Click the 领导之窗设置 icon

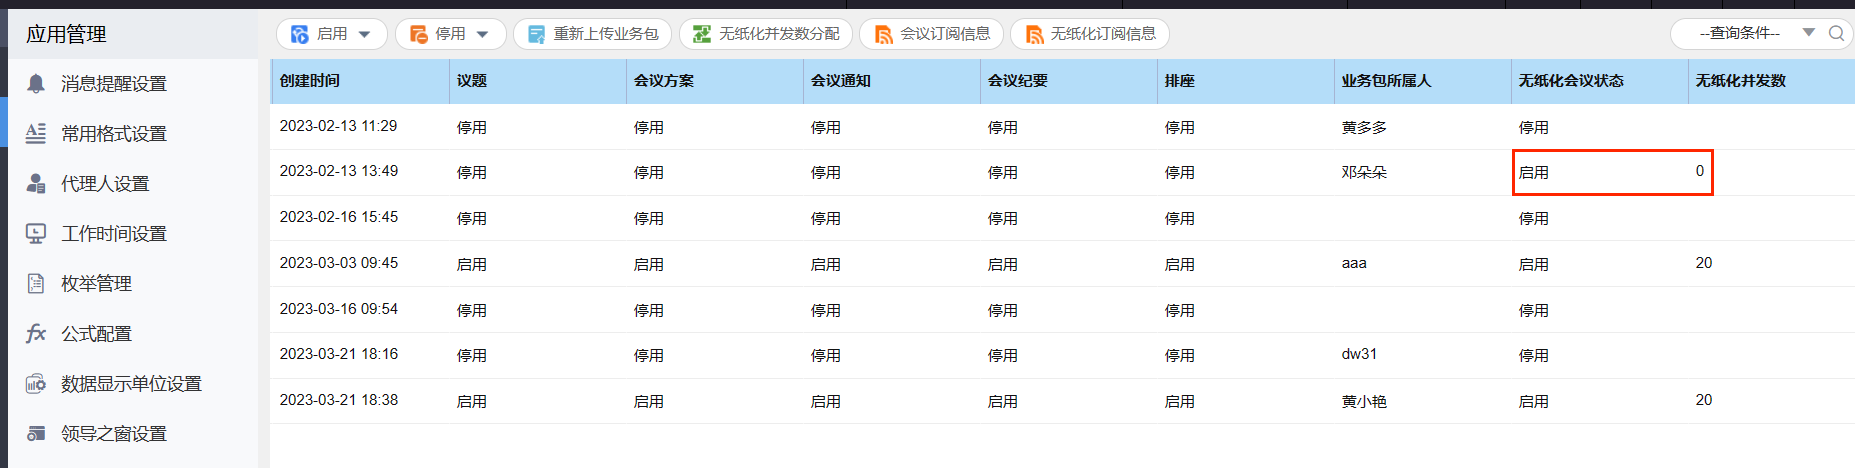36,433
